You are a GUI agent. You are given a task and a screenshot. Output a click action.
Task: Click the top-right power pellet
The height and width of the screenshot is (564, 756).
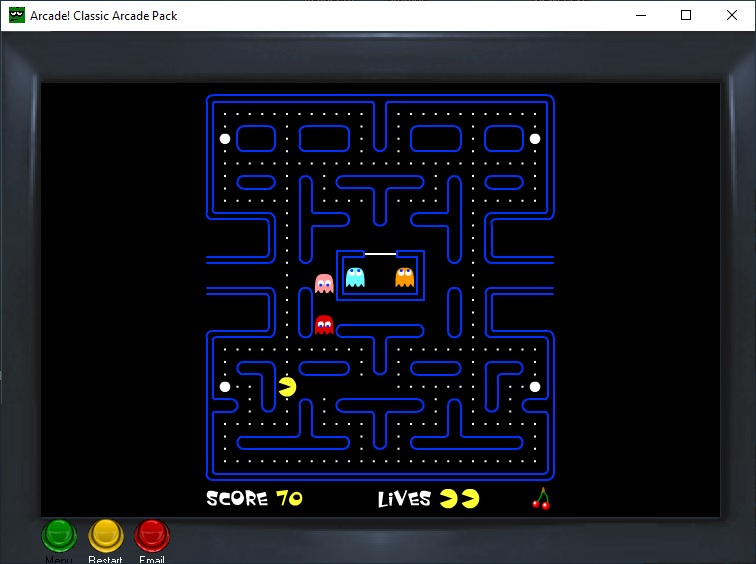click(x=535, y=139)
